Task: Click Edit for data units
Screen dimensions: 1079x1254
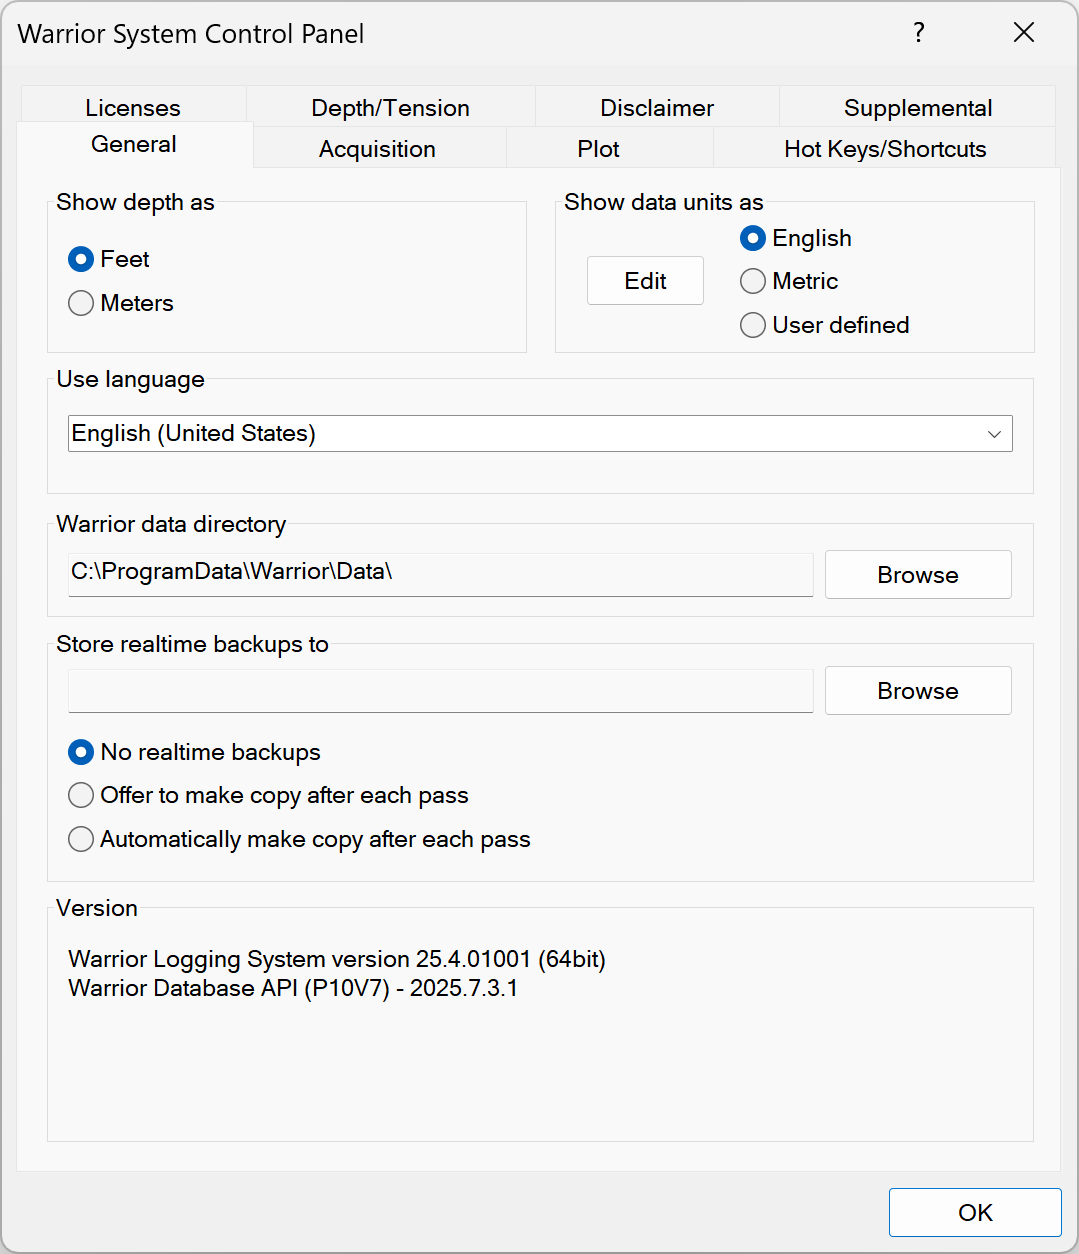Action: [x=645, y=281]
